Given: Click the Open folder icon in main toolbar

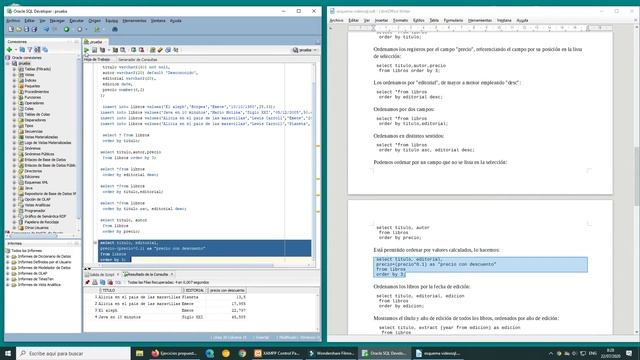Looking at the screenshot, I should click(x=19, y=29).
